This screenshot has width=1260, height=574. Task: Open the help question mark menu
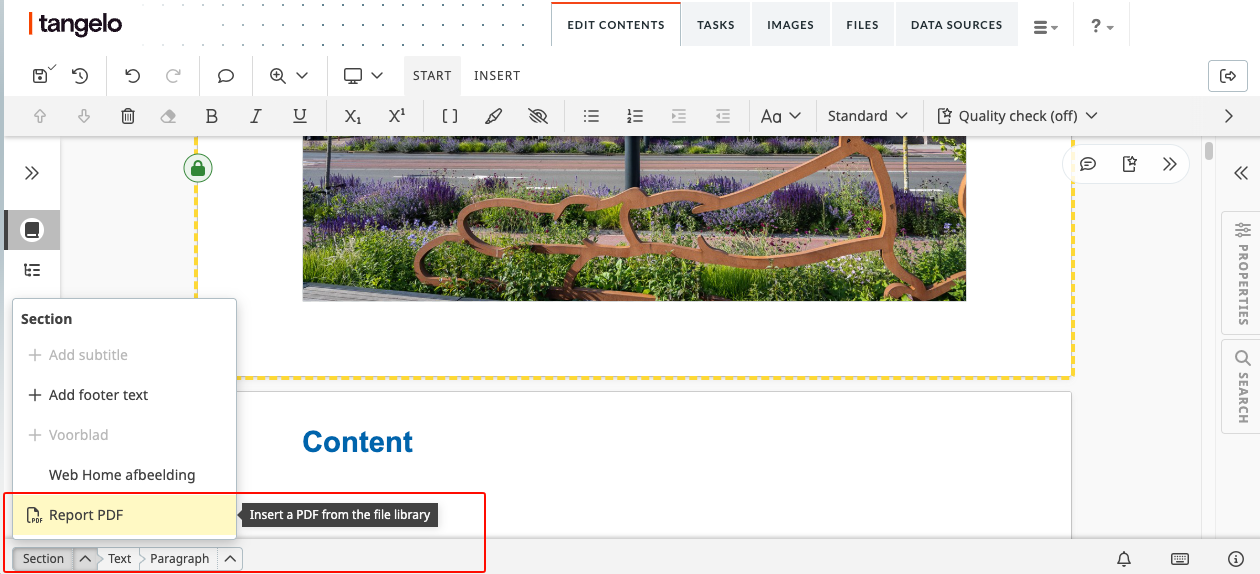coord(1102,27)
